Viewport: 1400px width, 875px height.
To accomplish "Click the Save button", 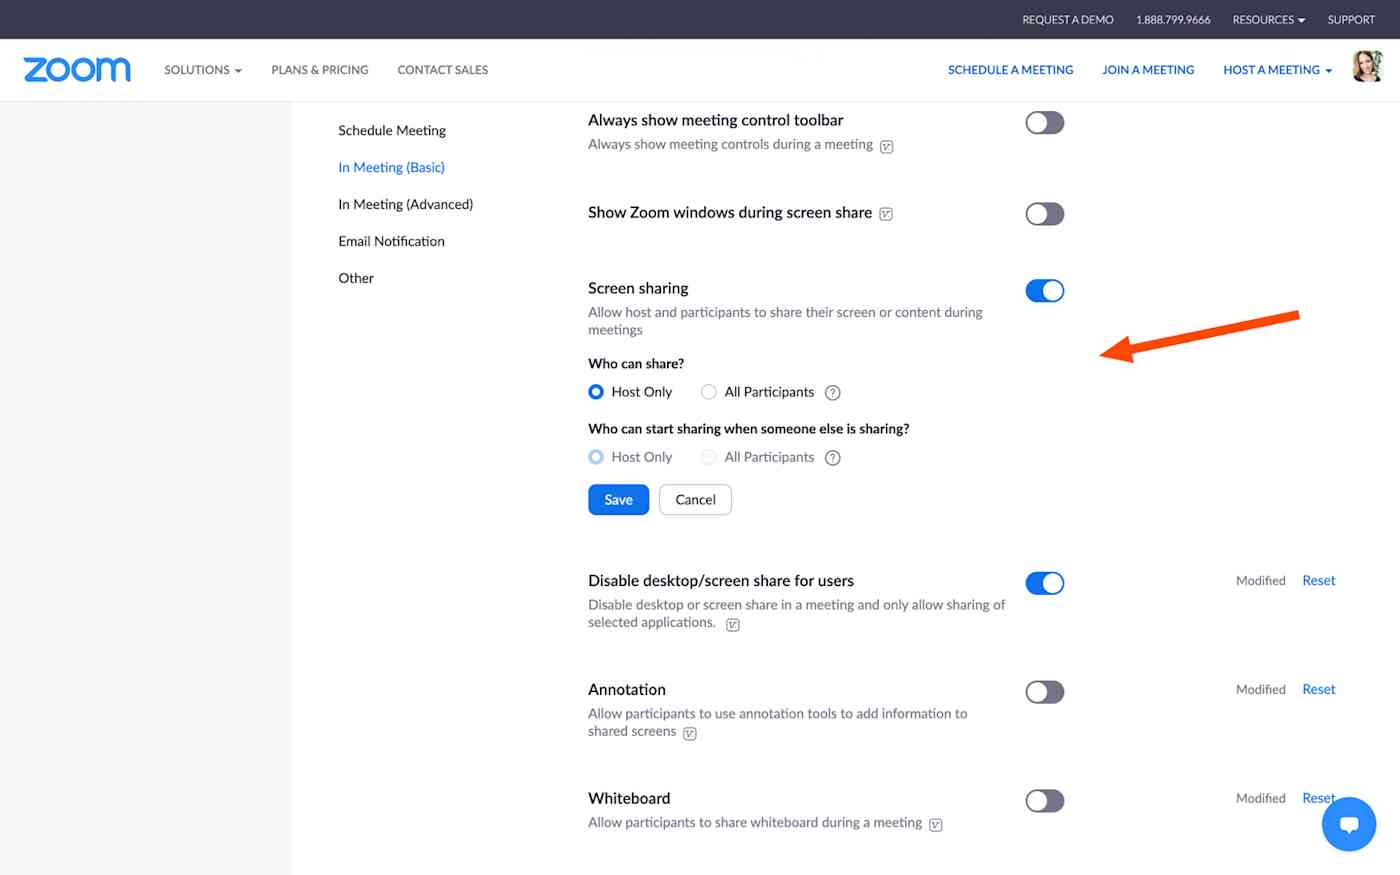I will 618,499.
